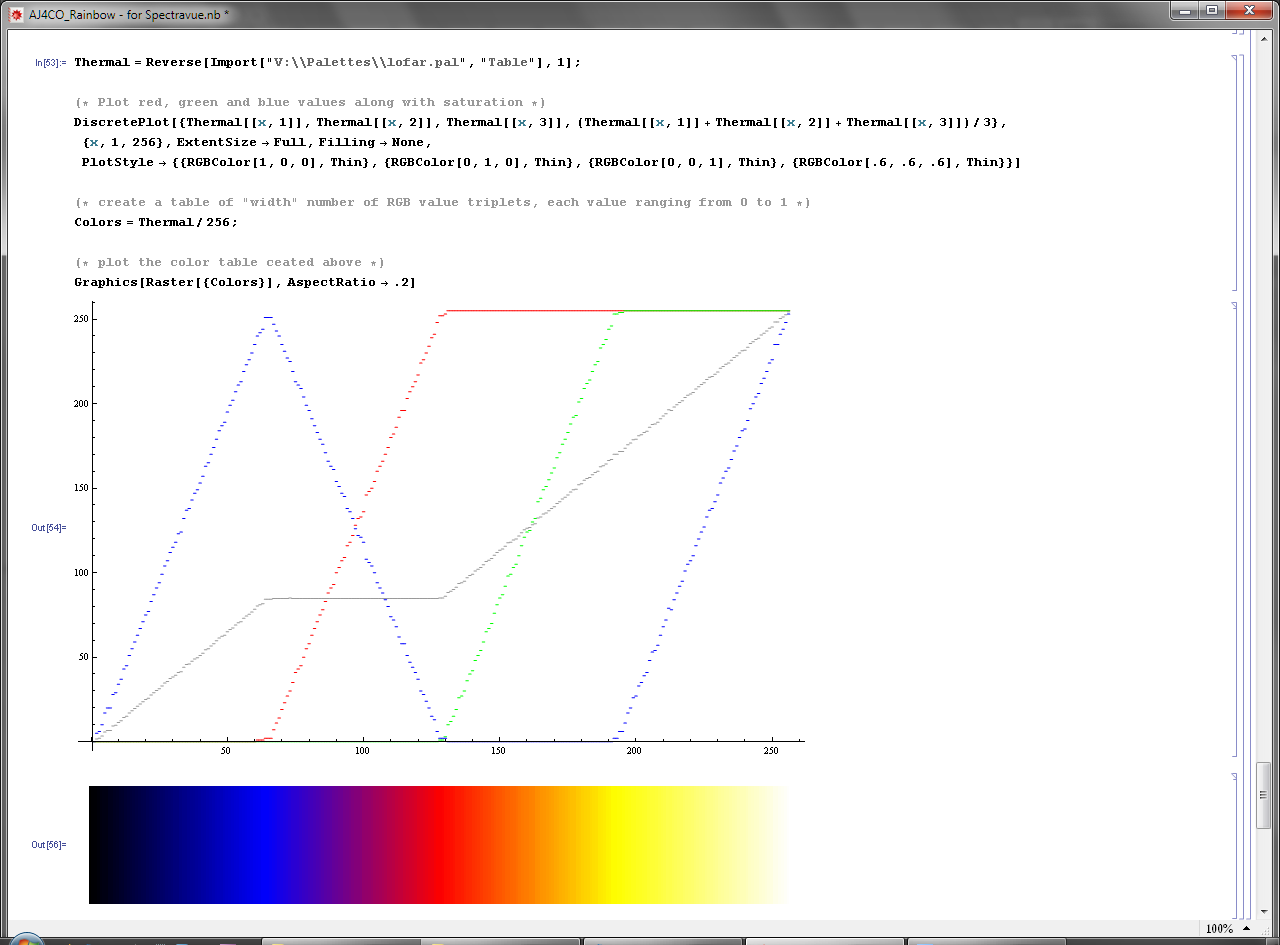Click the scrollbar up arrow
The width and height of the screenshot is (1280, 945).
(x=1264, y=38)
